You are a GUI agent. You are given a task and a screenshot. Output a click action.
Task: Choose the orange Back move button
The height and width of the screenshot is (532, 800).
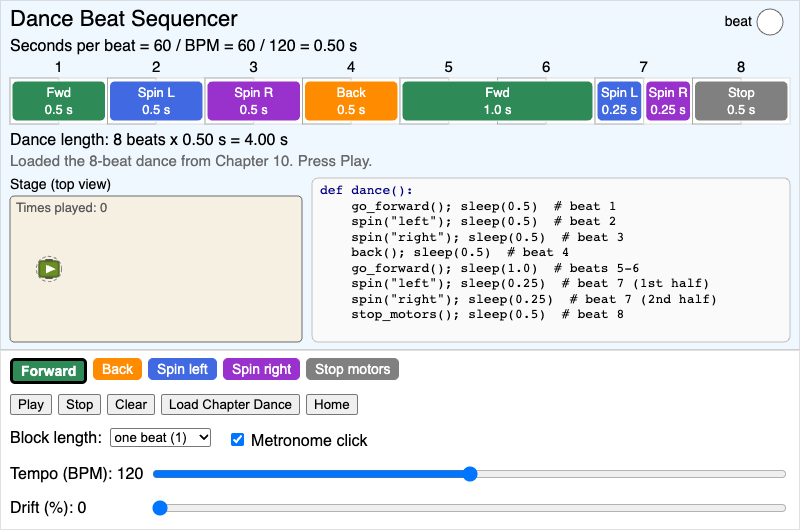117,369
